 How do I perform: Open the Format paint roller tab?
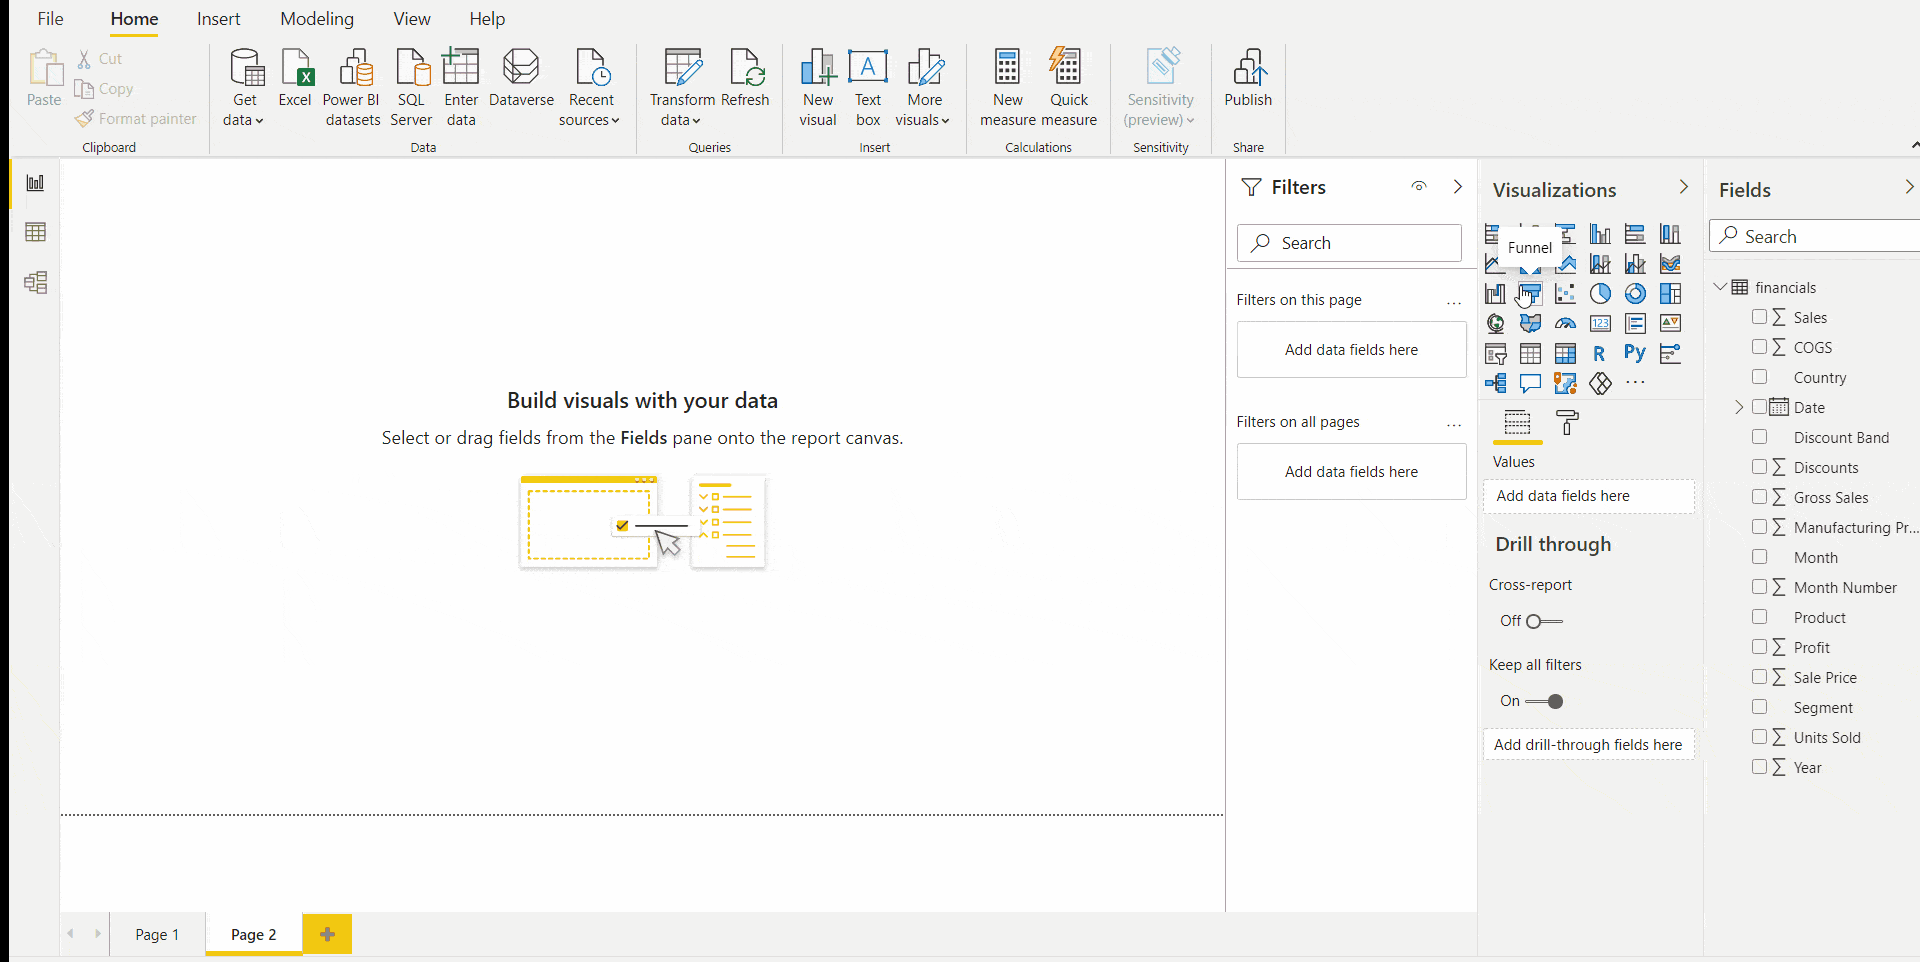coord(1567,423)
